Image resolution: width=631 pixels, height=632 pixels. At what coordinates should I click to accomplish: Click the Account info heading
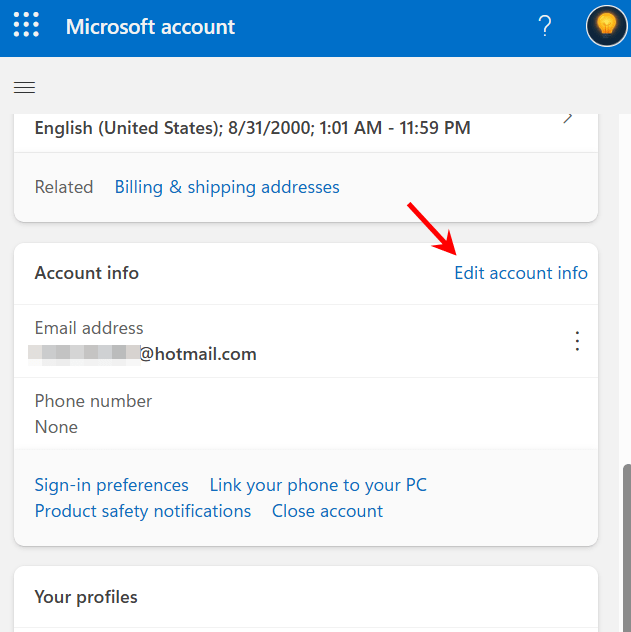pyautogui.click(x=87, y=273)
